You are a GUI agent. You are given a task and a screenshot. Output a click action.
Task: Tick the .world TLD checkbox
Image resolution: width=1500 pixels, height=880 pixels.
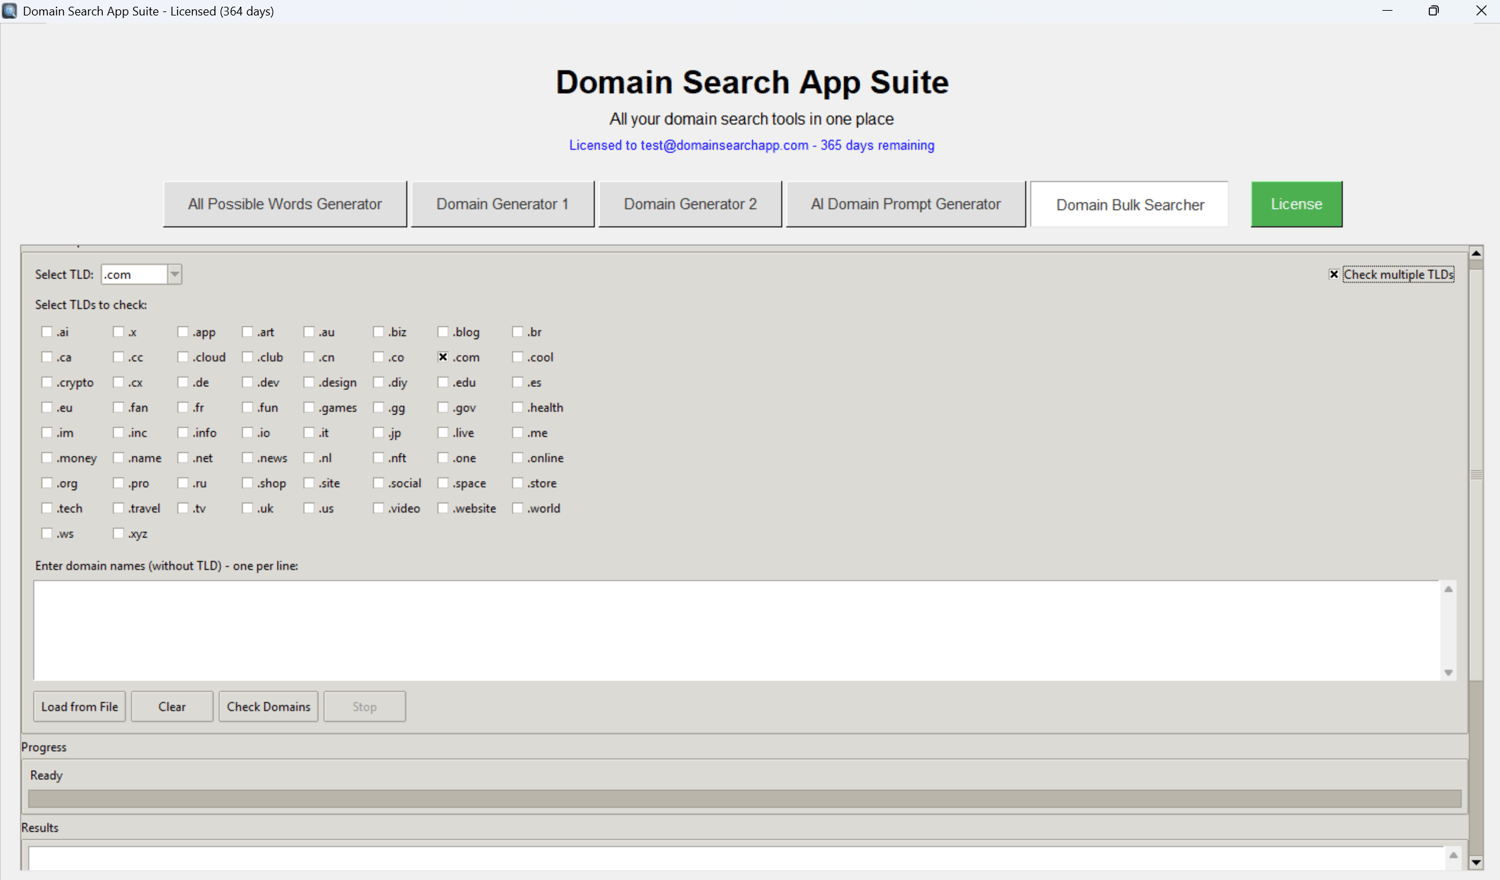pos(518,508)
